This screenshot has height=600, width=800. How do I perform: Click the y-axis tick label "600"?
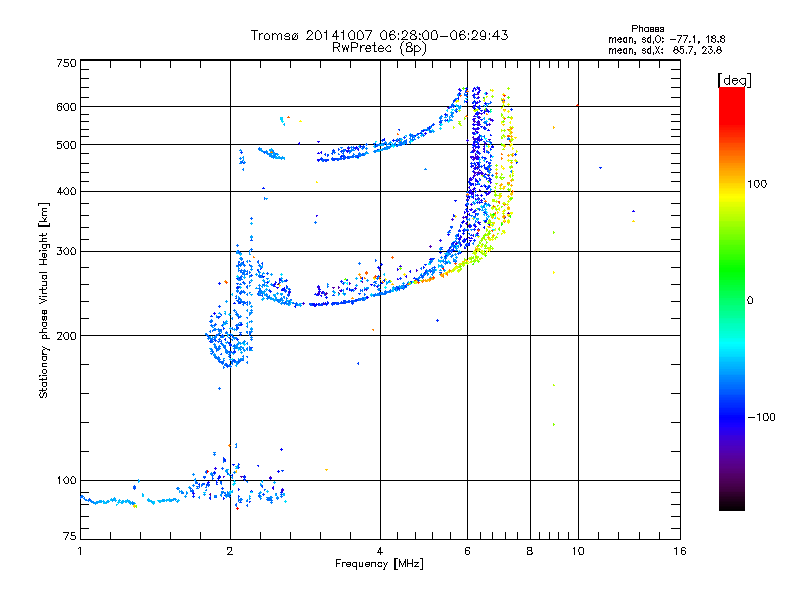click(66, 107)
